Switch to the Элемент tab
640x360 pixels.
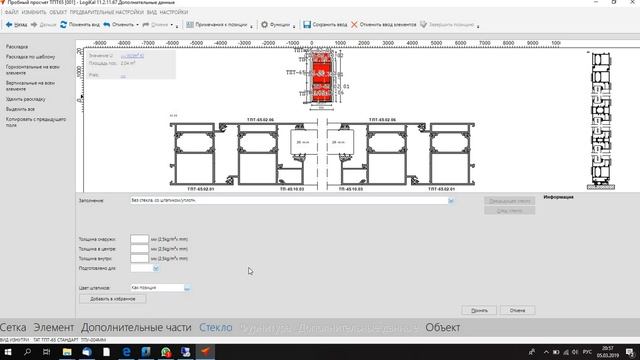tap(54, 327)
